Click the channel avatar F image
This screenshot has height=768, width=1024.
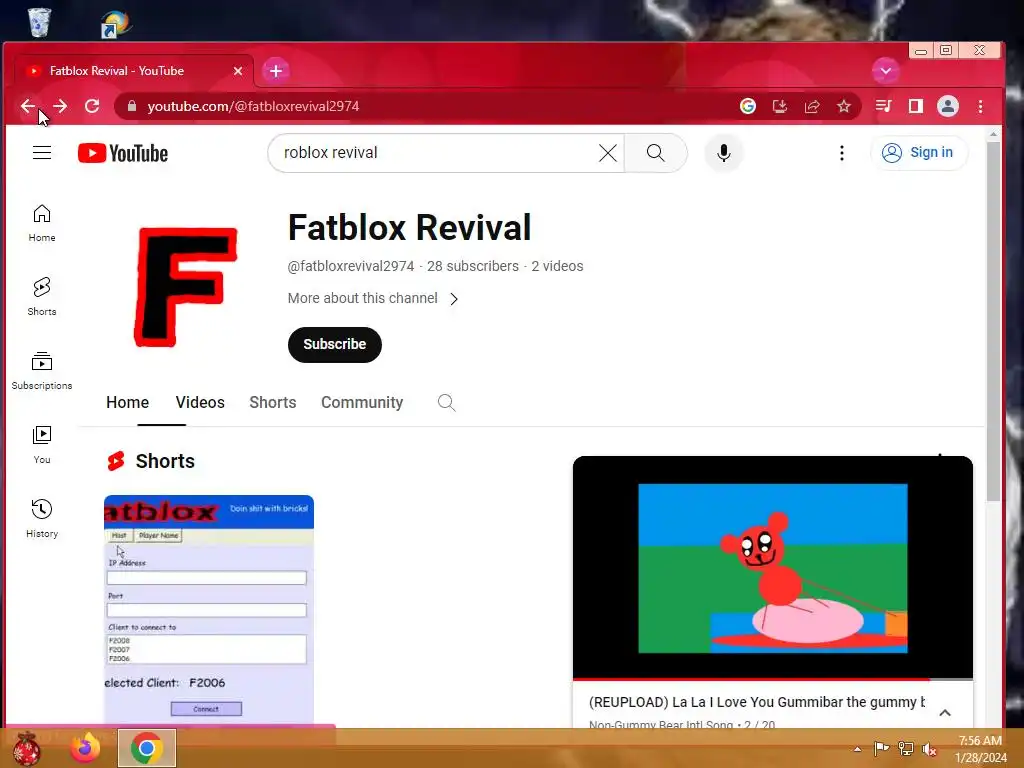pyautogui.click(x=186, y=287)
